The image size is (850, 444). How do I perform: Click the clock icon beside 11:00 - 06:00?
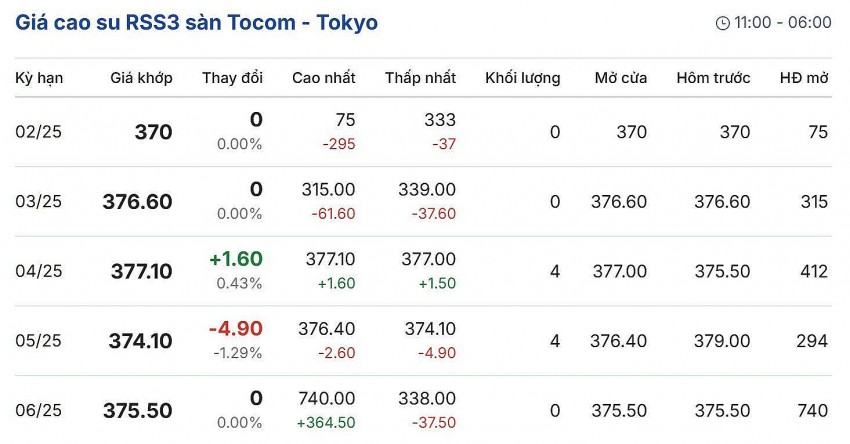click(x=723, y=23)
